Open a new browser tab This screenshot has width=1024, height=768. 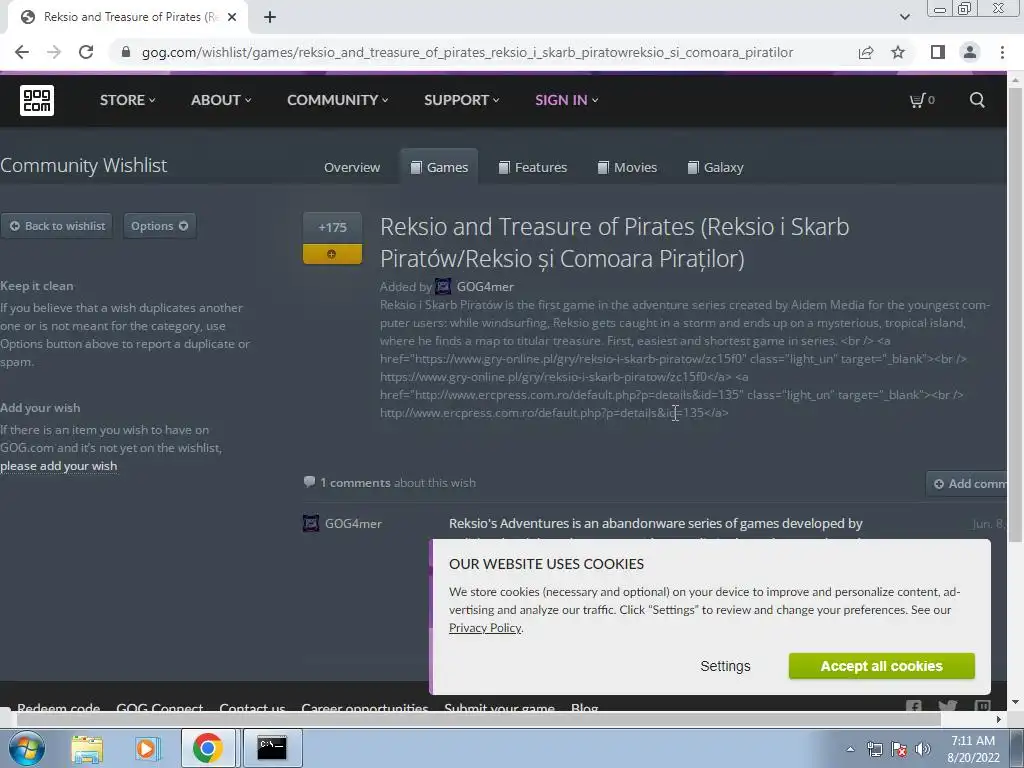270,17
